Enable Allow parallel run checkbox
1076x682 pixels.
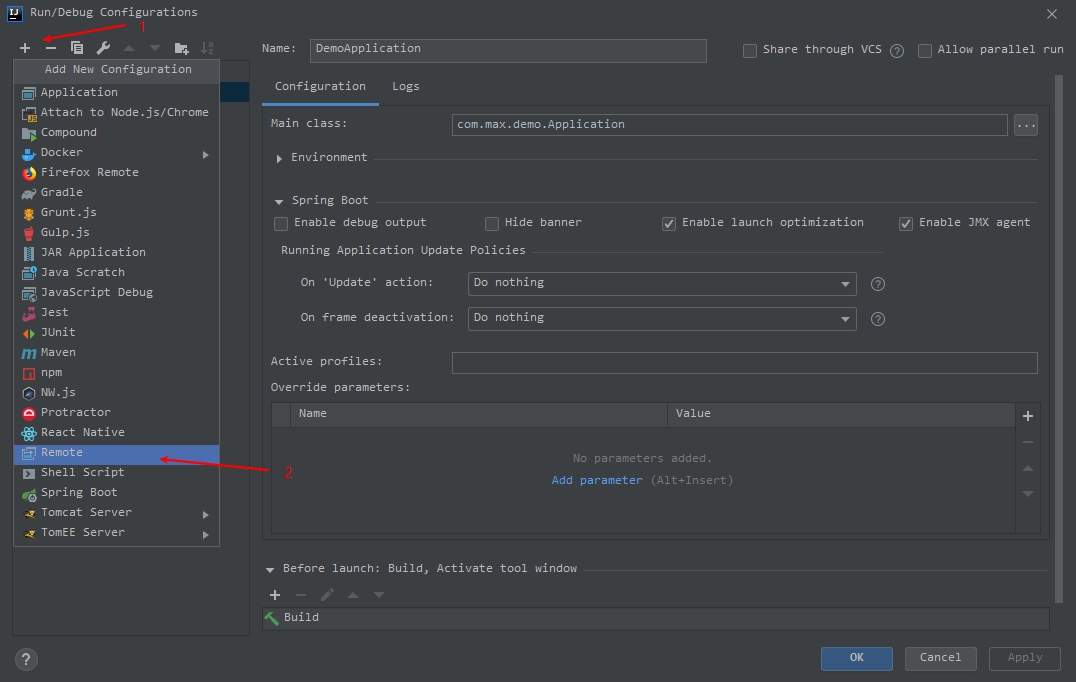coord(925,51)
